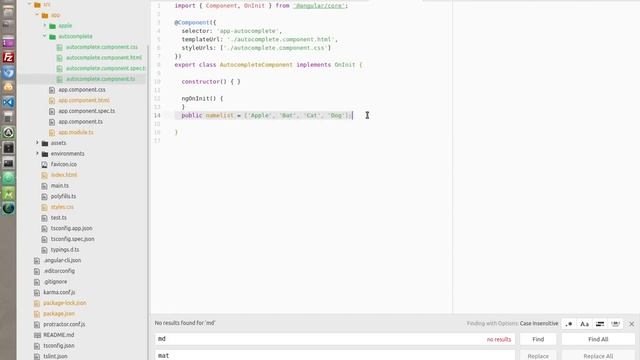Viewport: 640px width, 360px height.
Task: Click the image icon beside favicon.ico
Action: [x=44, y=164]
